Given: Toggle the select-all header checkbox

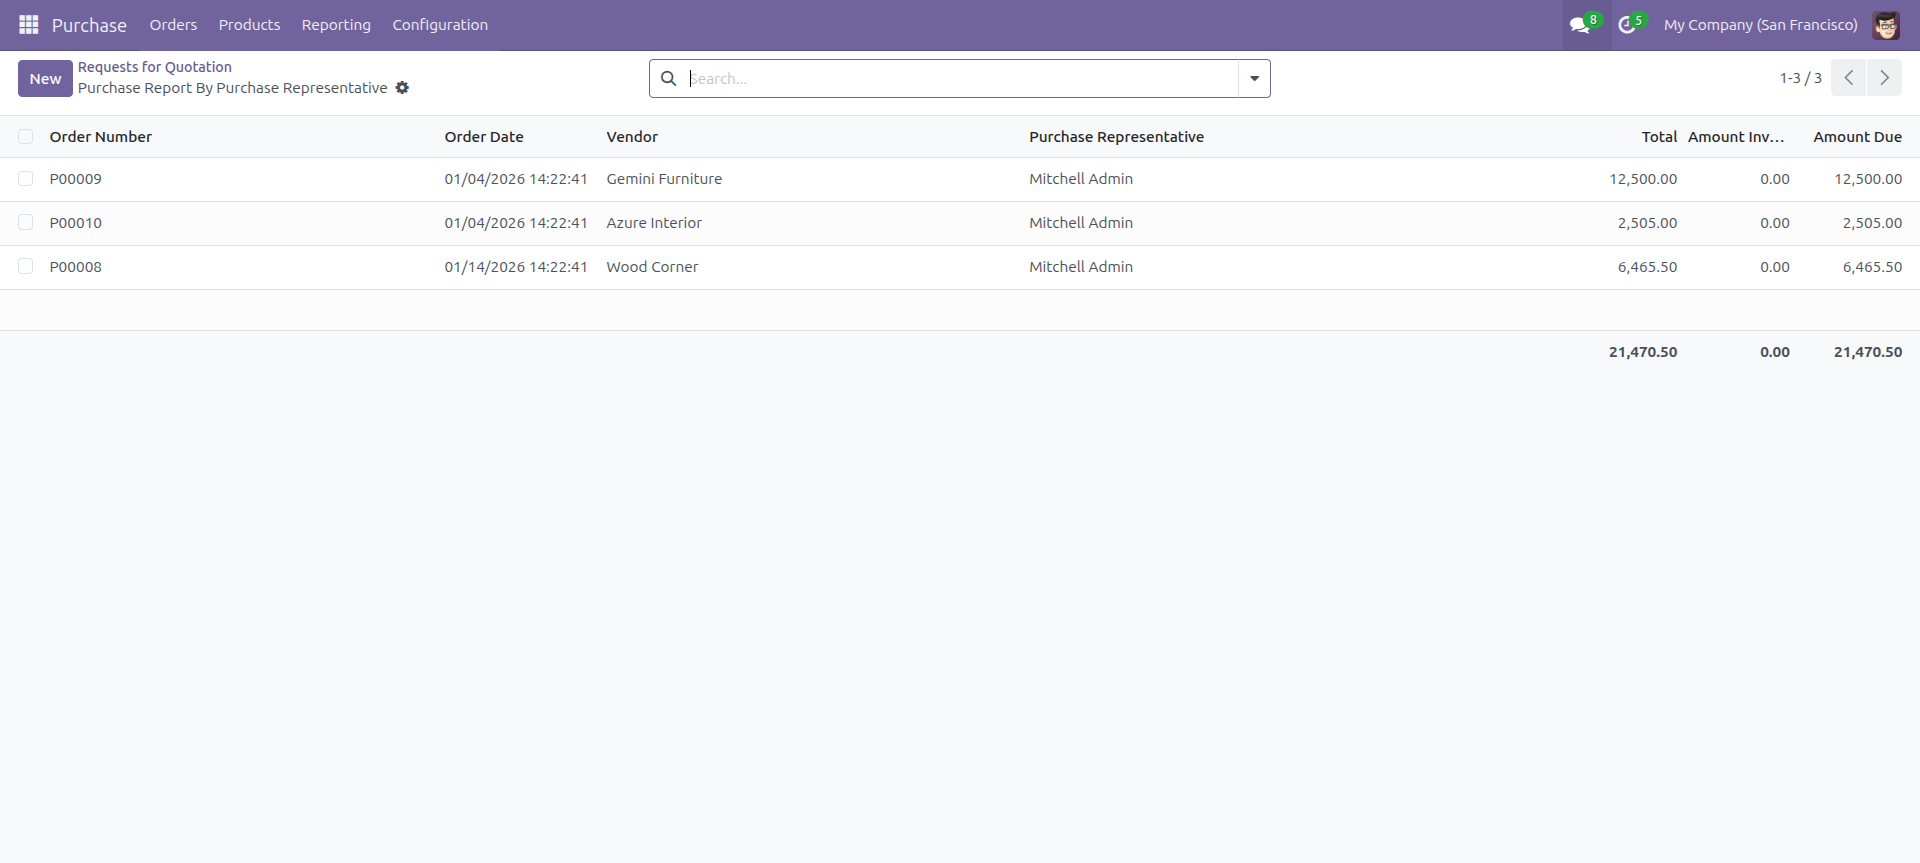Looking at the screenshot, I should 26,137.
